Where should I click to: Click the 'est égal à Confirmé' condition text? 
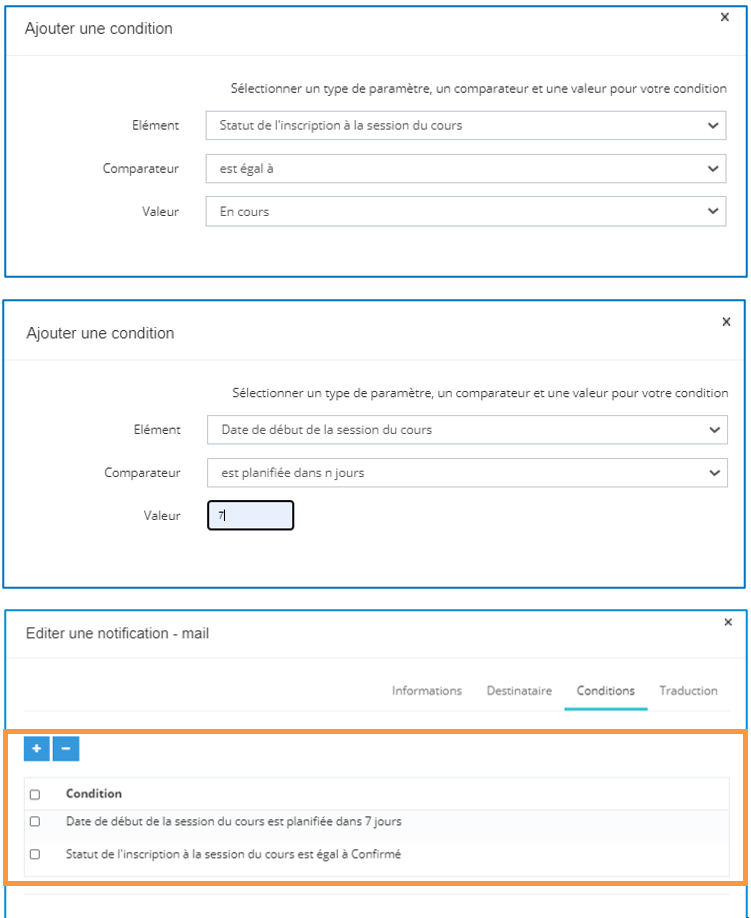233,854
